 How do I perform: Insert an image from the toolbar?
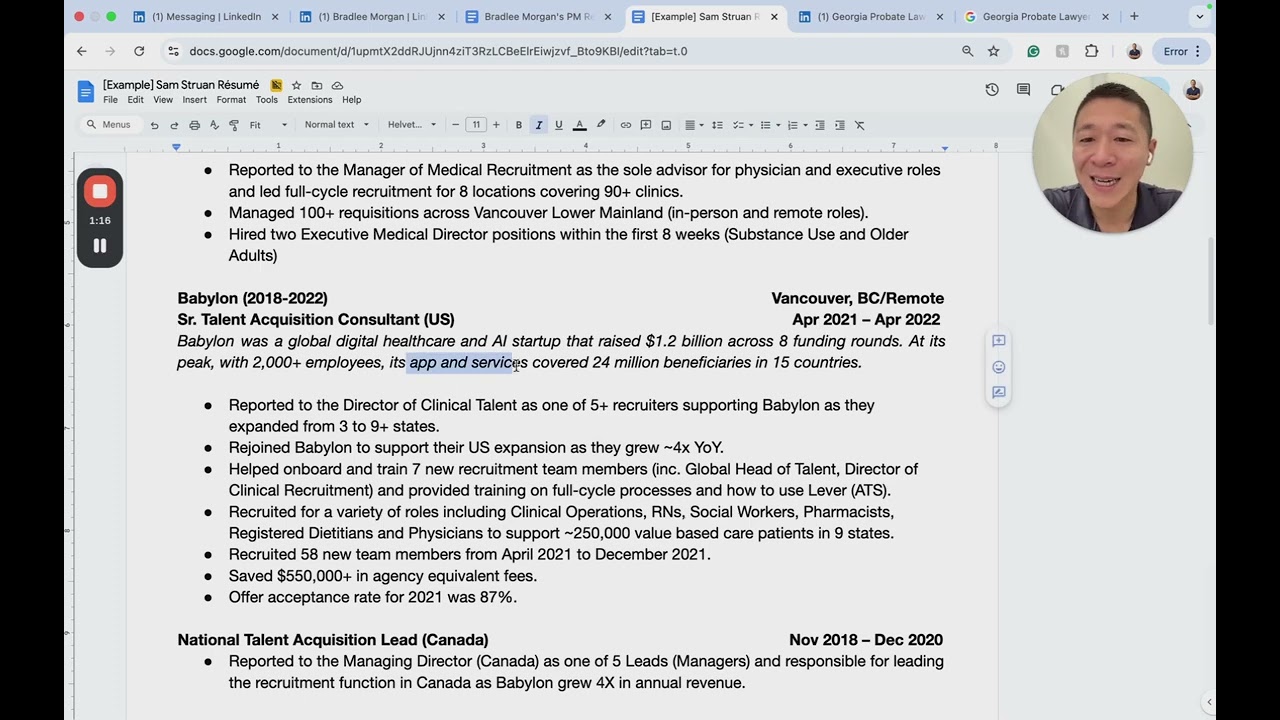pos(666,125)
